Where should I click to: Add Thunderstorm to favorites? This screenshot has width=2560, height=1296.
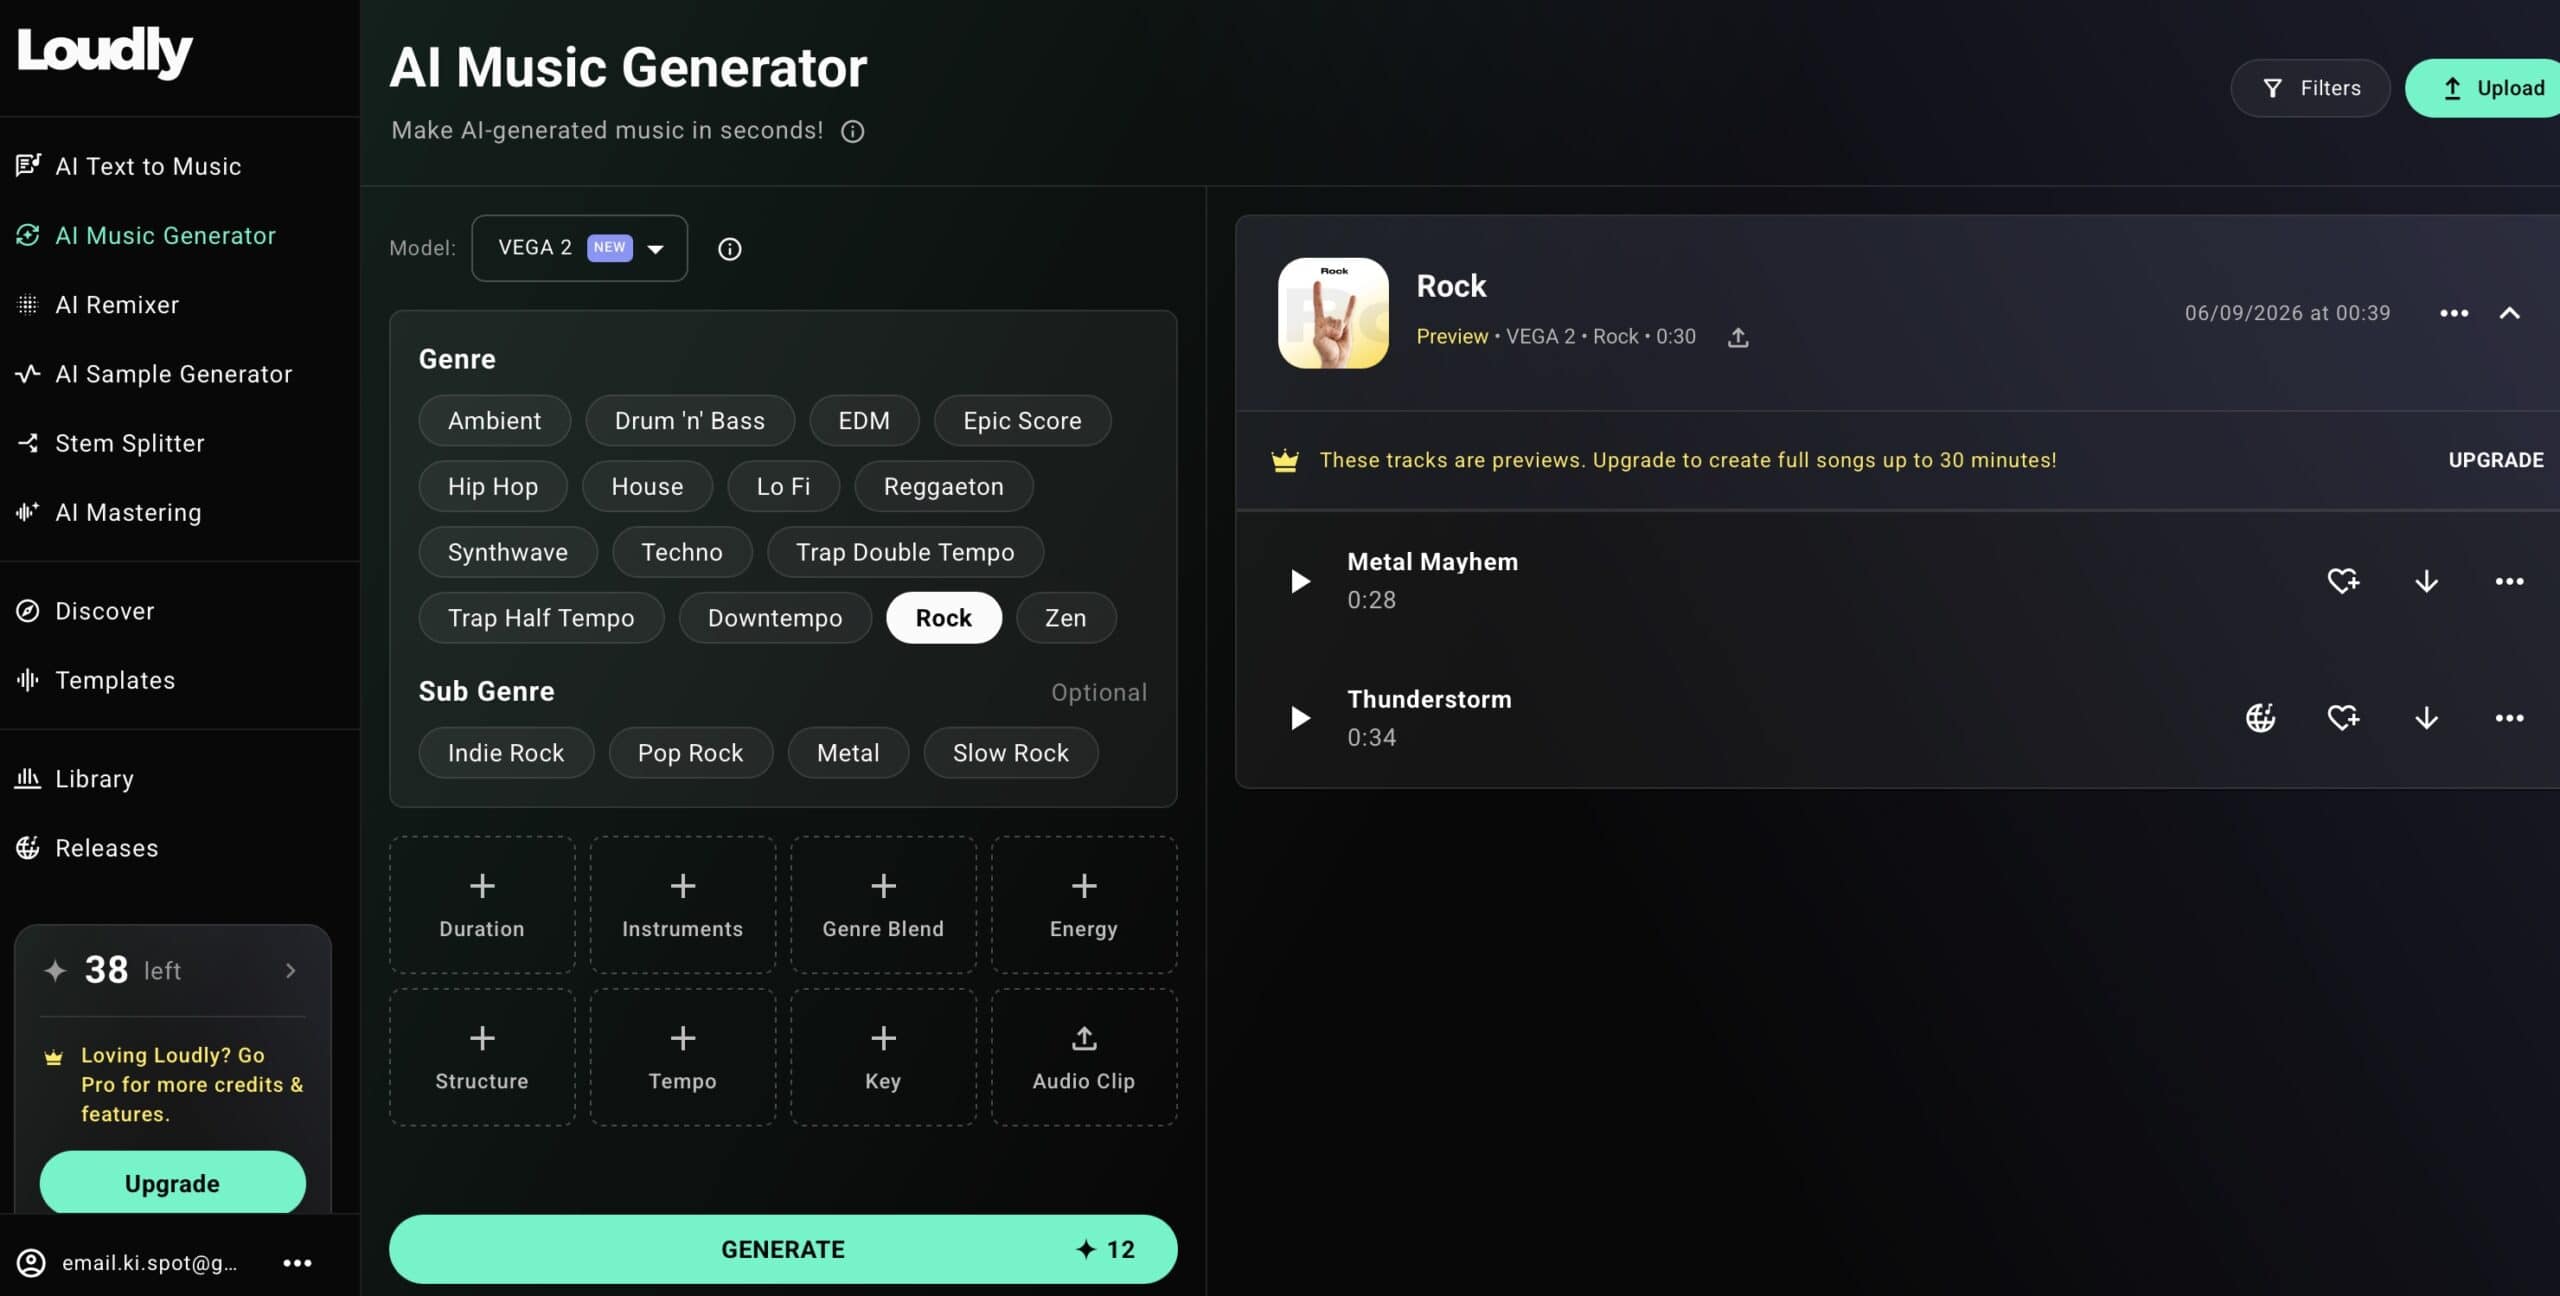2343,718
